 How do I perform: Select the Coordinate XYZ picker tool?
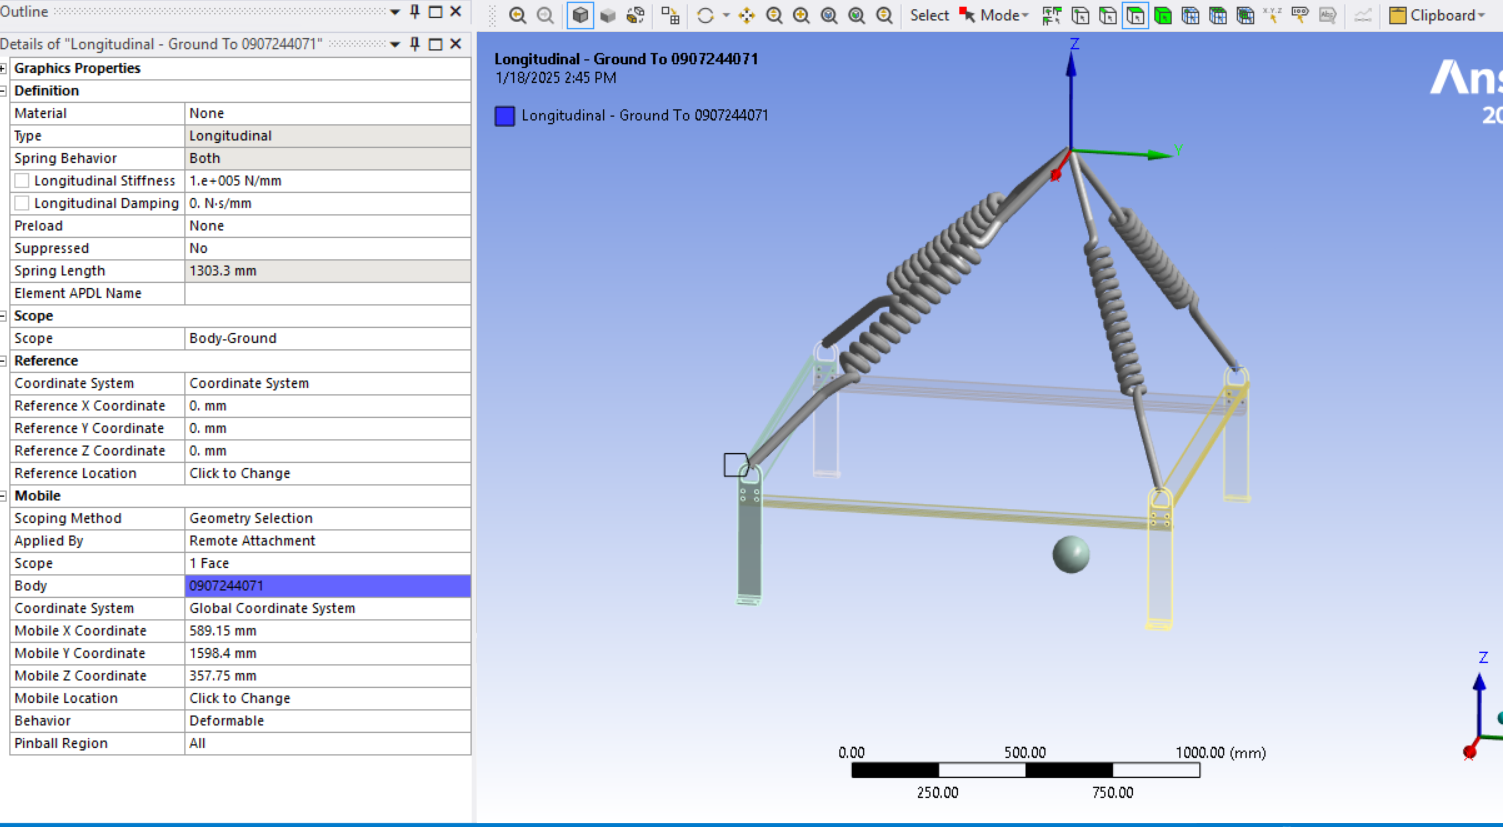pyautogui.click(x=1272, y=15)
